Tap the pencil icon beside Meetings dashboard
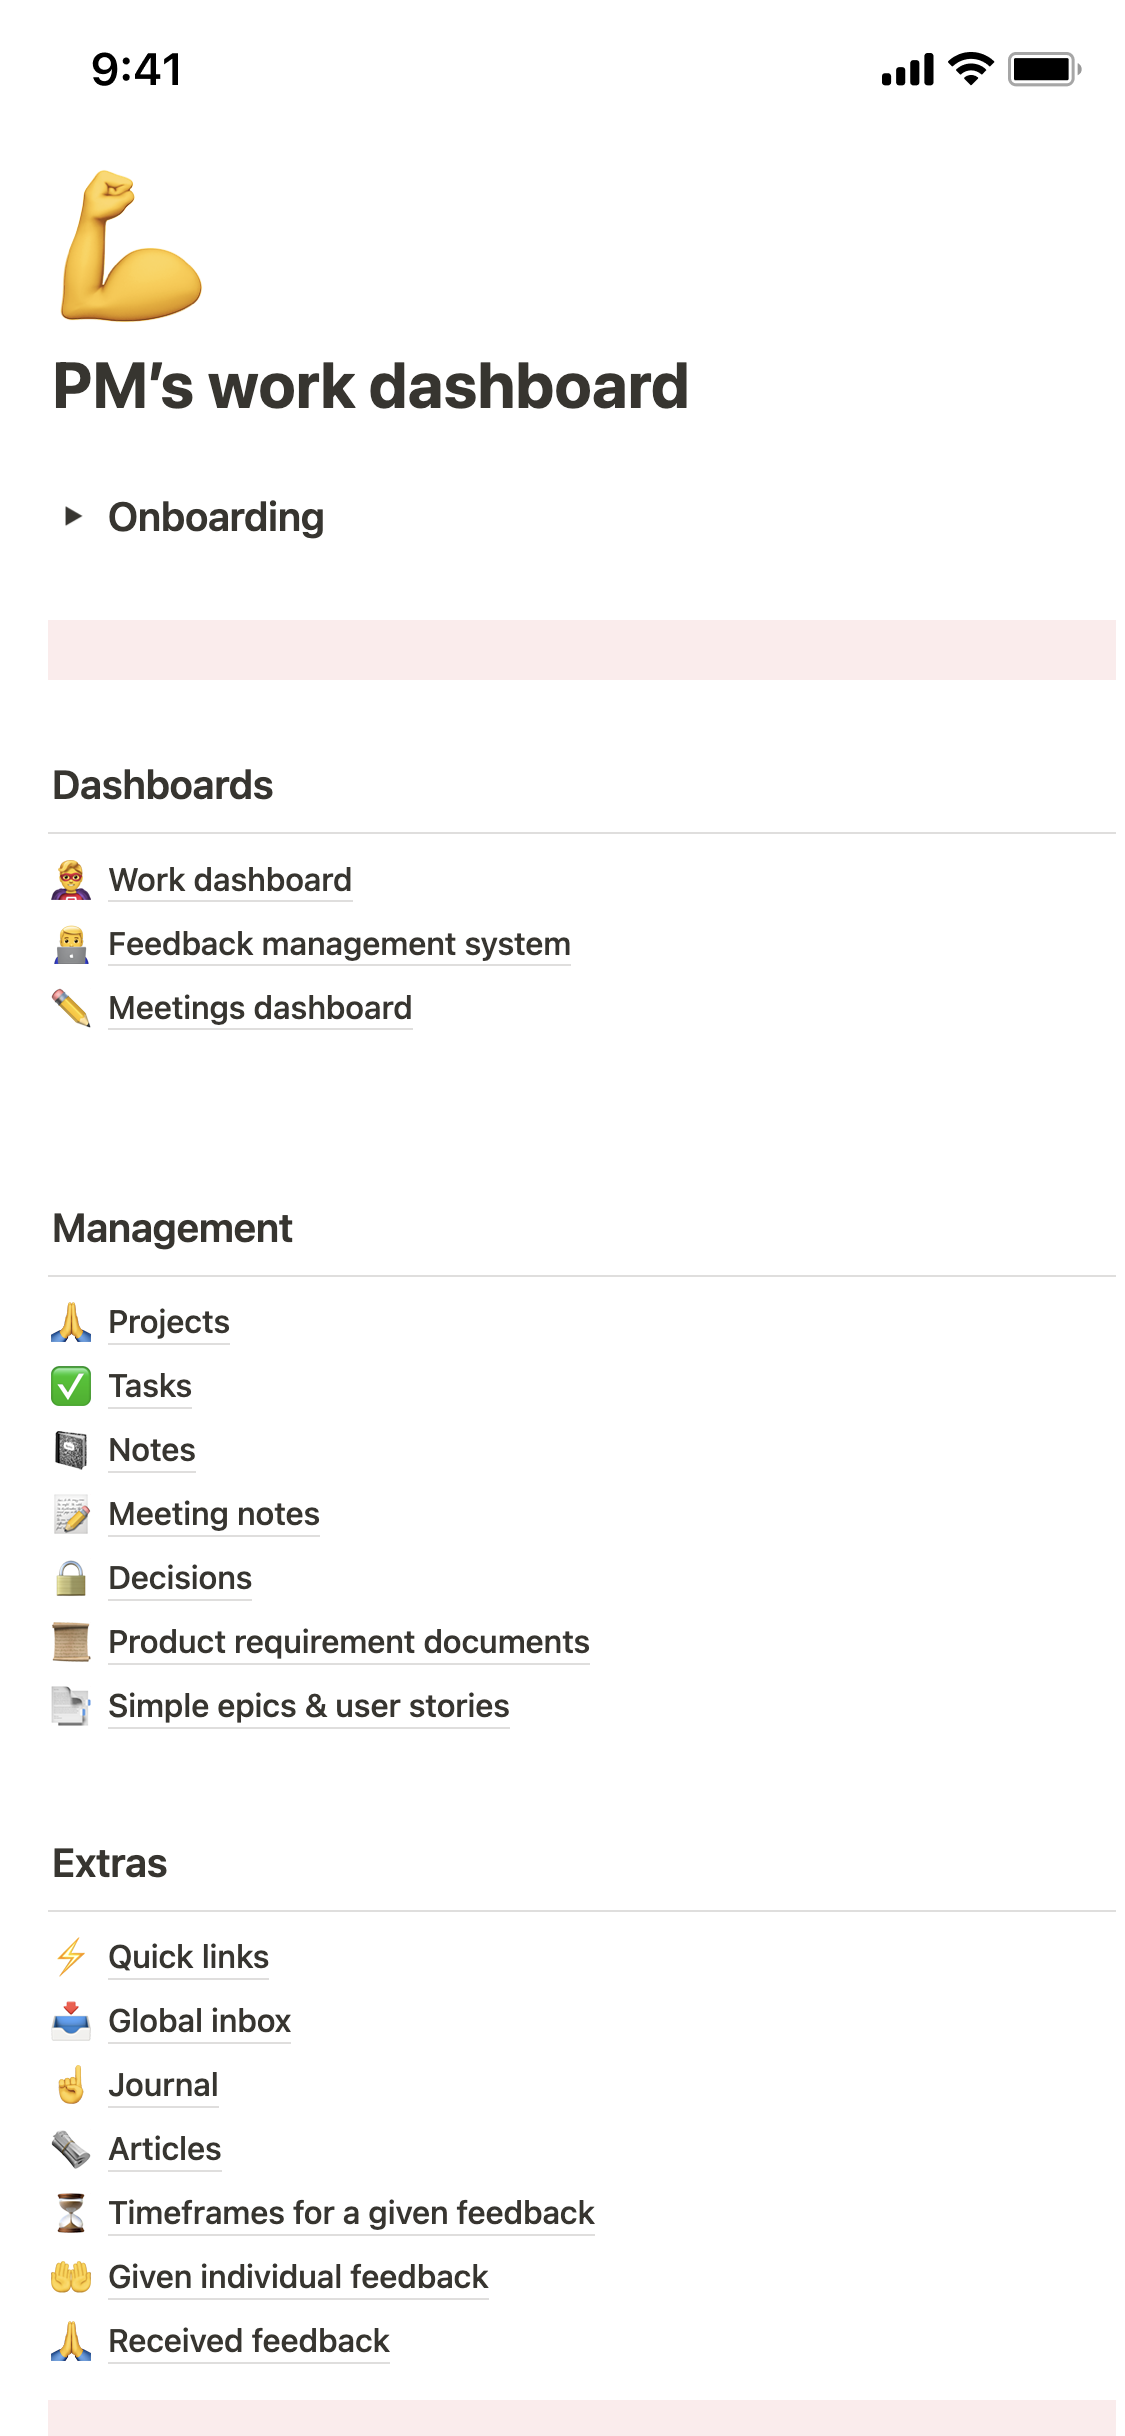This screenshot has height=2436, width=1125. [71, 1008]
